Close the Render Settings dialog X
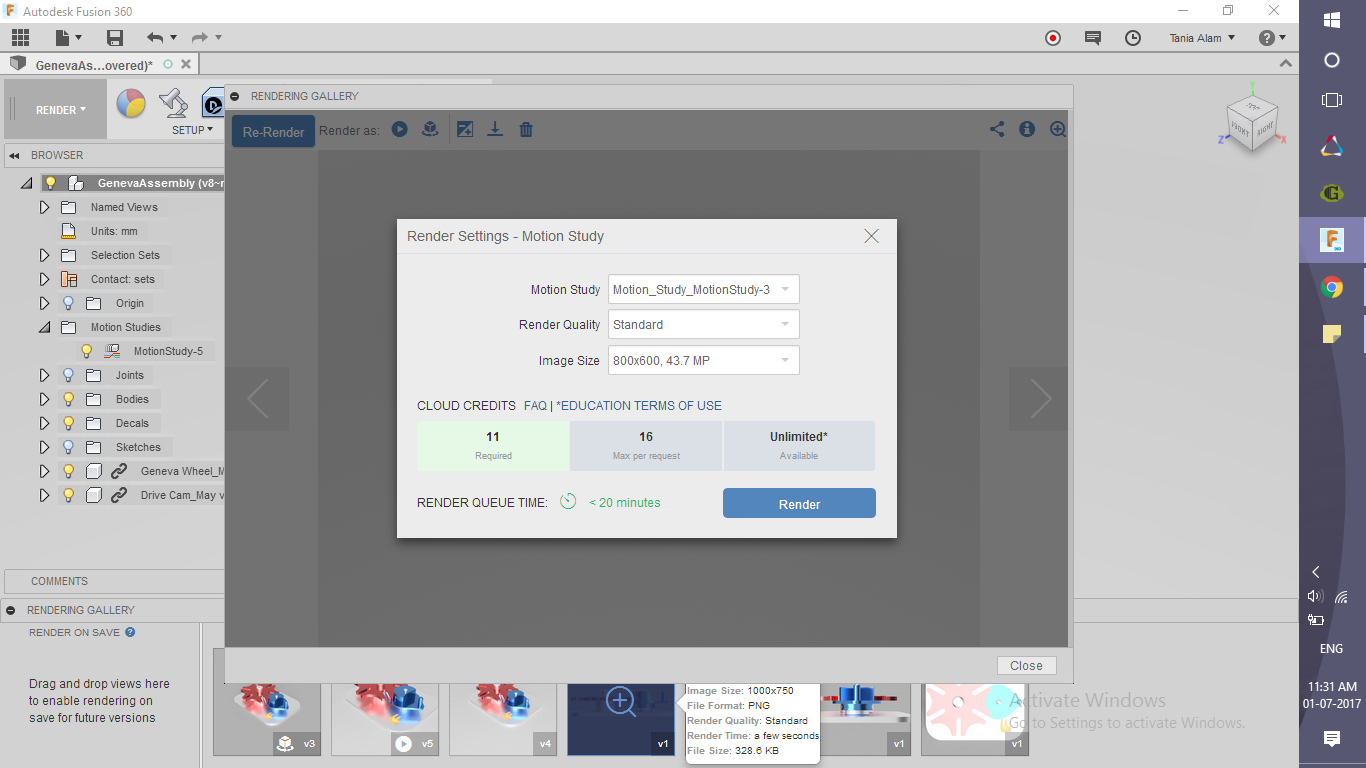This screenshot has height=768, width=1366. (x=871, y=236)
